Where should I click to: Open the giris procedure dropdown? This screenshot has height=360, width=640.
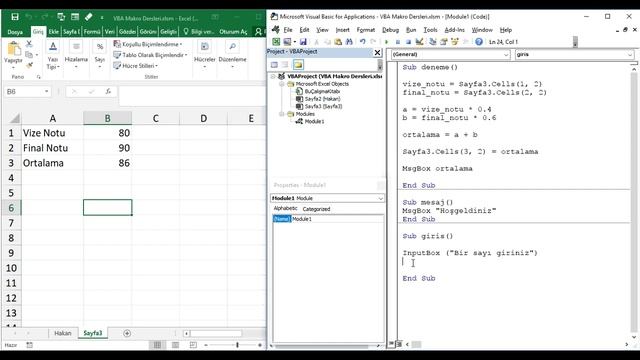pyautogui.click(x=630, y=54)
